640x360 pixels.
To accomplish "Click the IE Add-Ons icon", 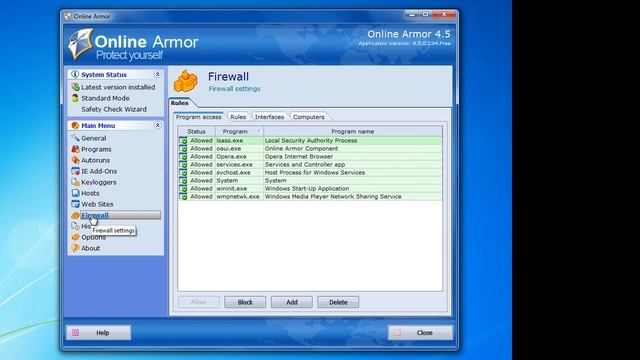I will (76, 171).
